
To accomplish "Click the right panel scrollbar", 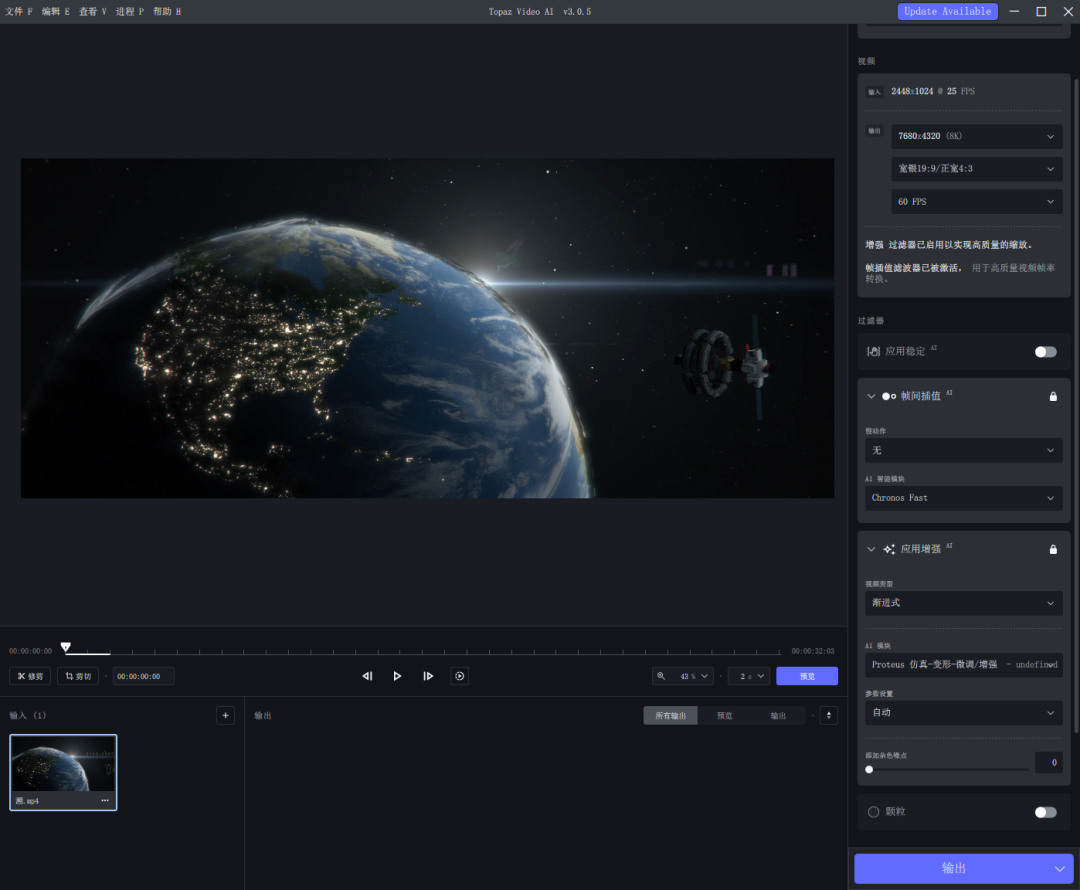I will pyautogui.click(x=1076, y=406).
